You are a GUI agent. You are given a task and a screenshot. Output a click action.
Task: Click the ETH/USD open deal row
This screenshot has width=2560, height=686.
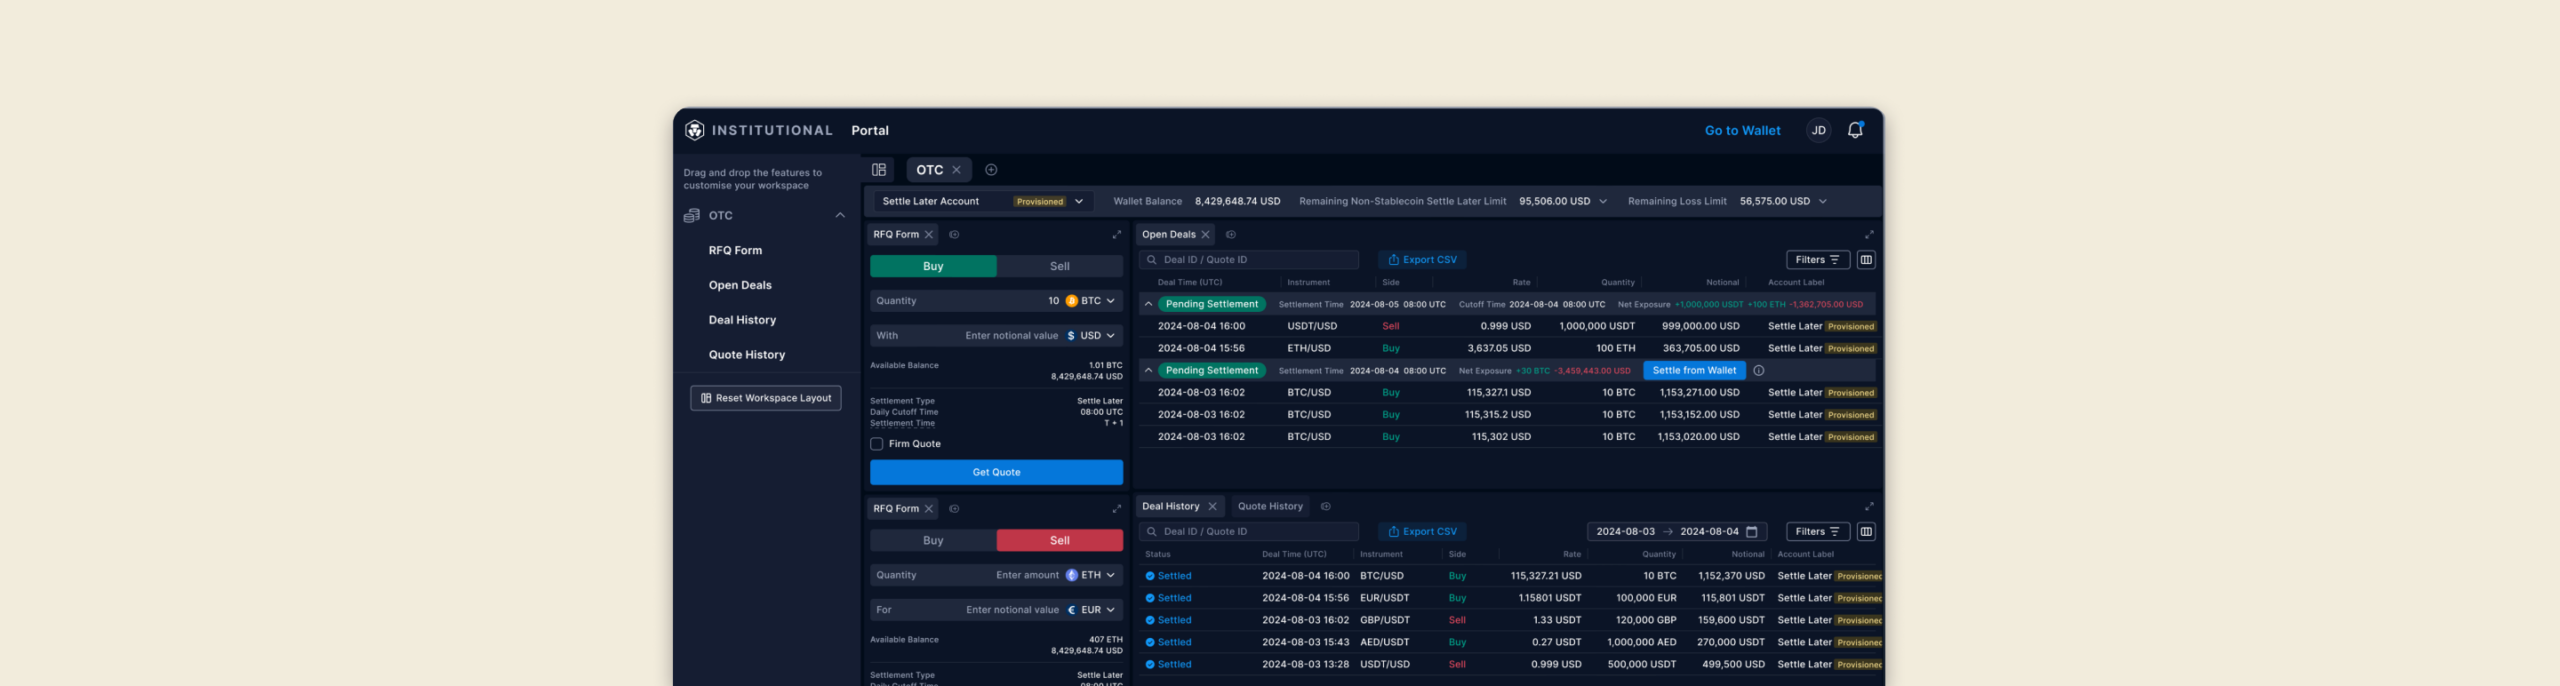(x=1509, y=349)
